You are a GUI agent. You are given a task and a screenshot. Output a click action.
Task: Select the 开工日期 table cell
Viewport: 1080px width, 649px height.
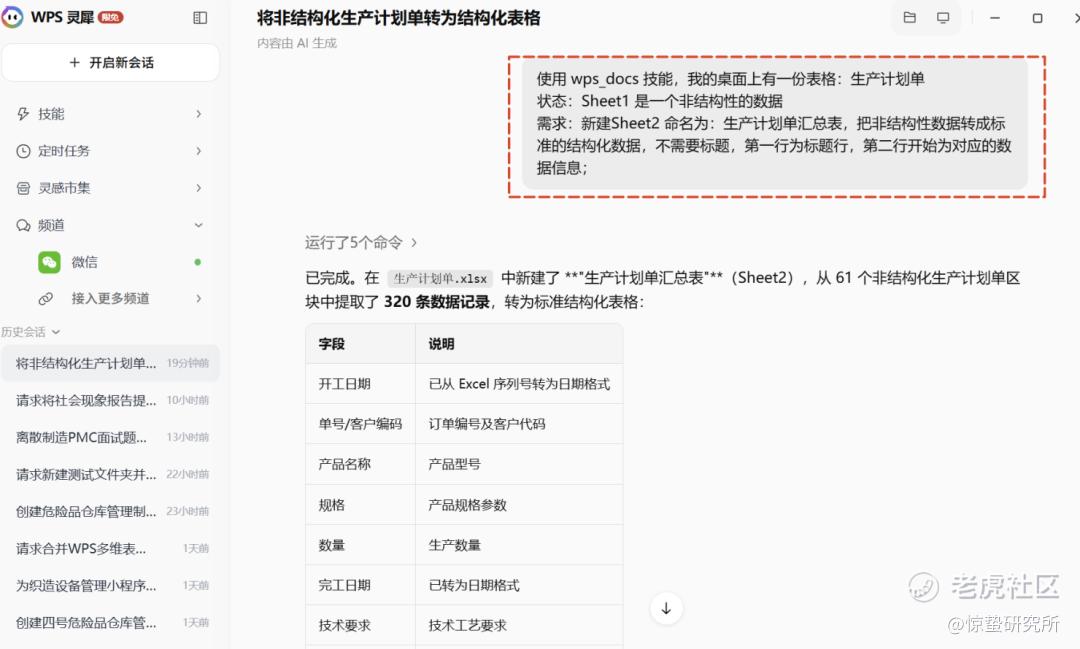point(360,384)
